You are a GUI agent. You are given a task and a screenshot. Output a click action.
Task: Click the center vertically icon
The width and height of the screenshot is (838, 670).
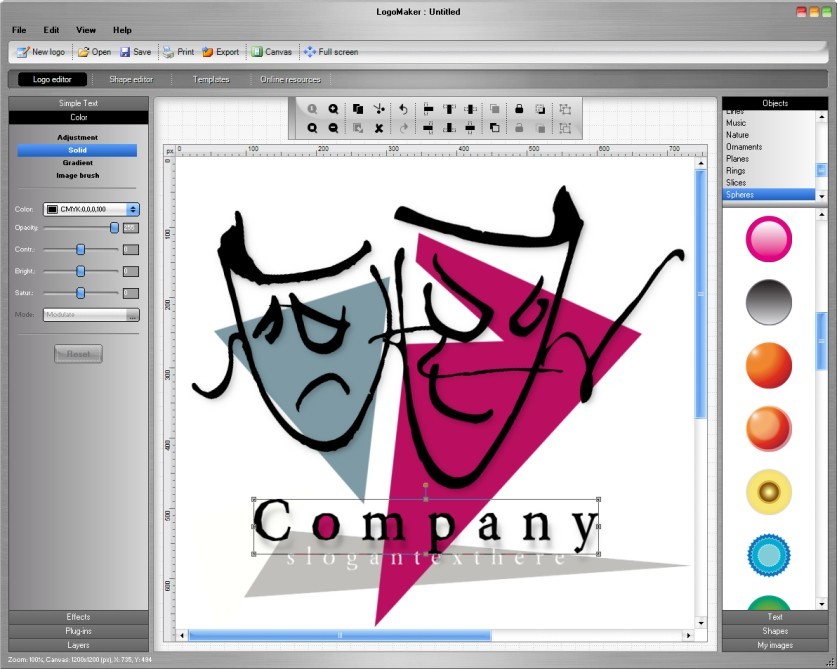pyautogui.click(x=470, y=128)
